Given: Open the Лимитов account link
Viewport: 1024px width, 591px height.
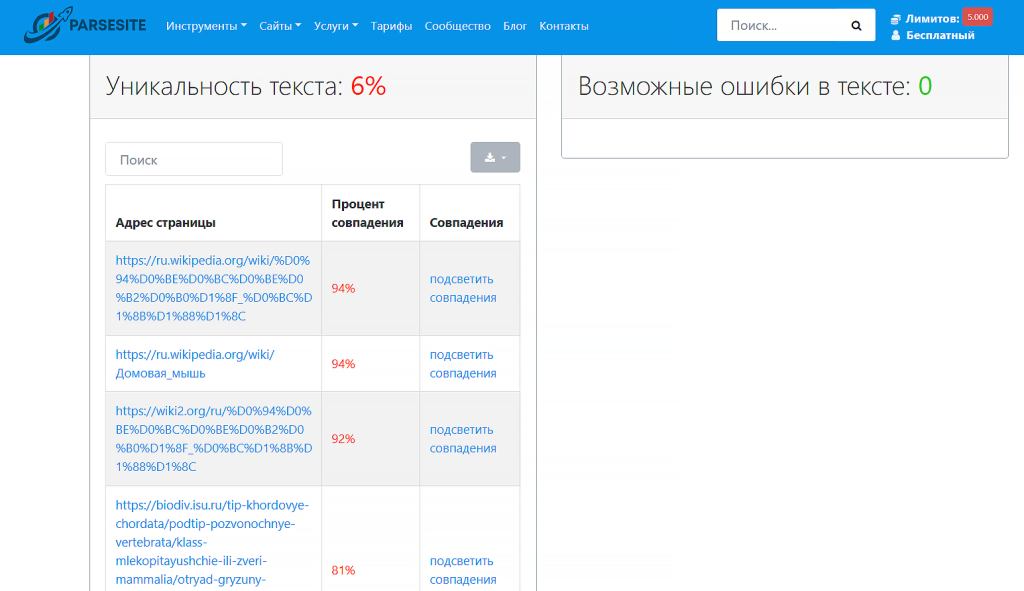Looking at the screenshot, I should pyautogui.click(x=932, y=19).
